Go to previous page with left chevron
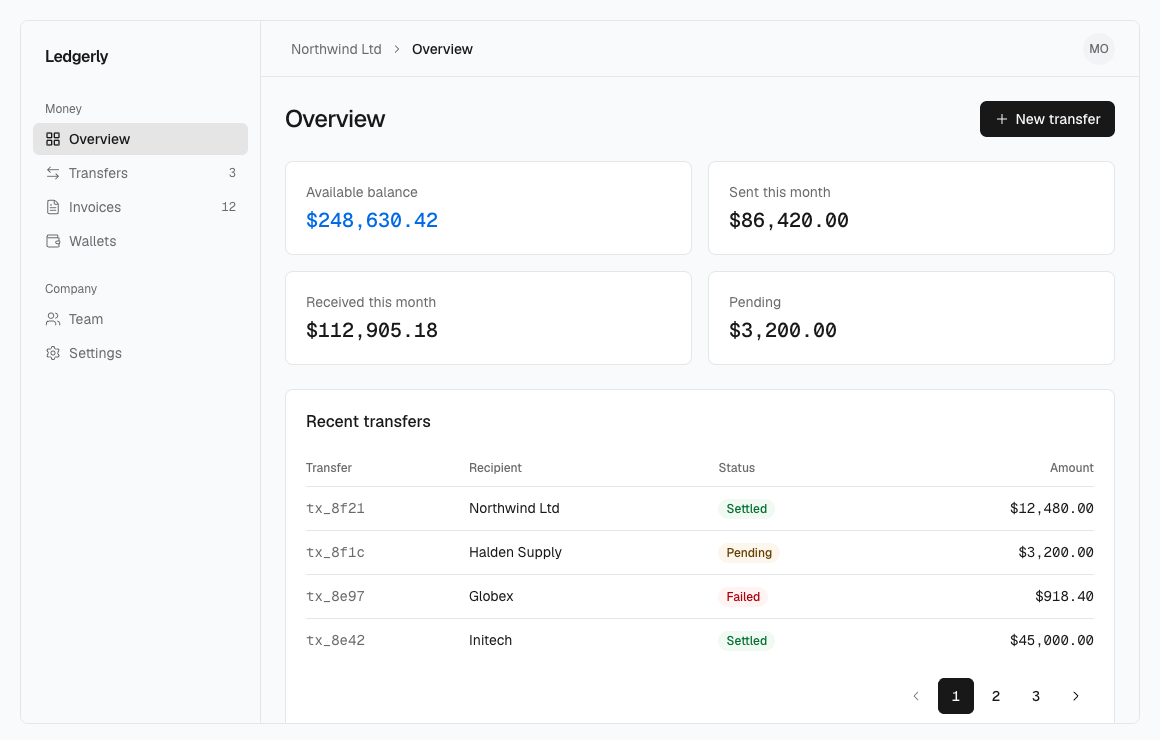The width and height of the screenshot is (1160, 740). [x=916, y=696]
